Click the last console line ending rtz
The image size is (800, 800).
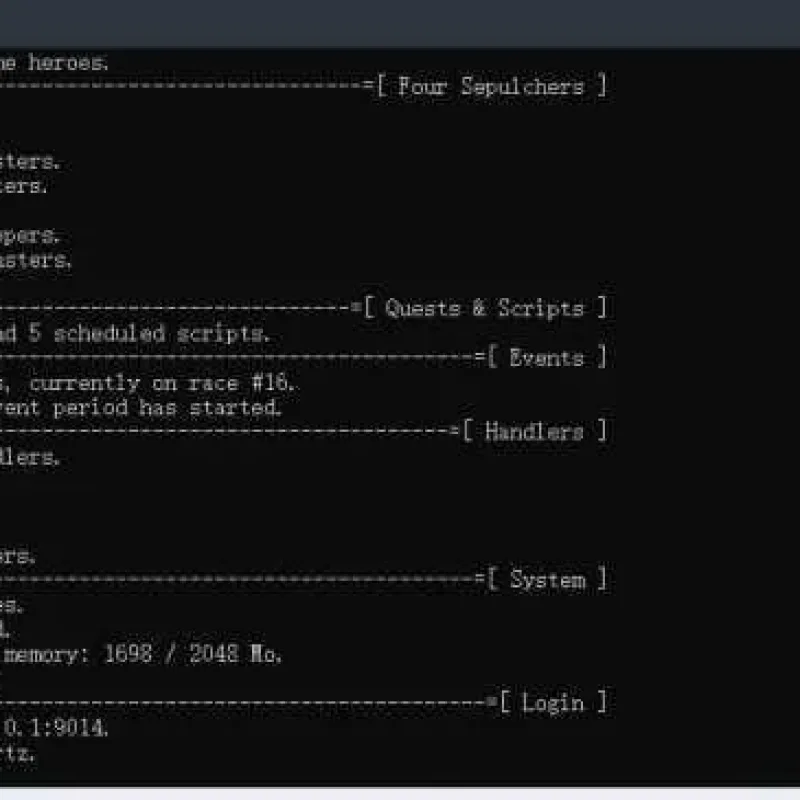pos(17,753)
